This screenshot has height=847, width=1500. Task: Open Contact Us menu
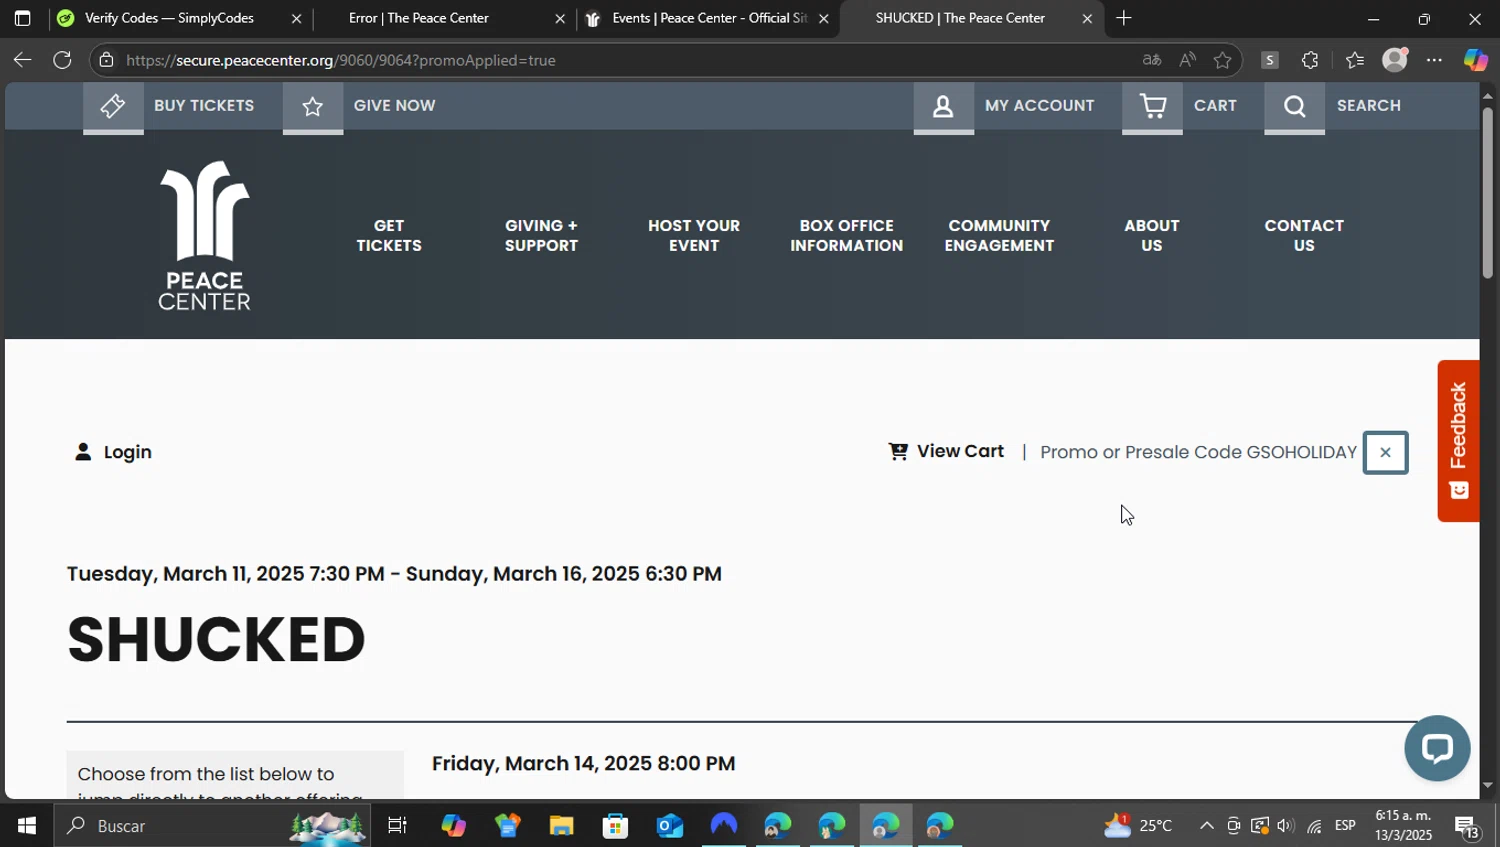pos(1304,235)
